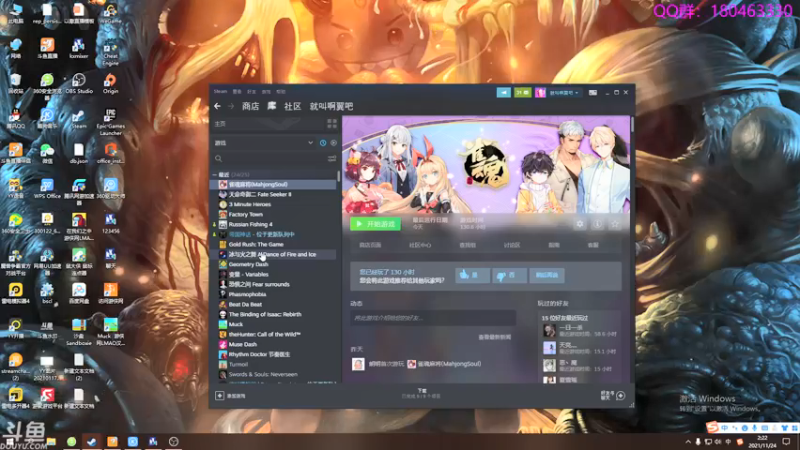Click Steam icon in the taskbar
Screen dimensions: 800x450
92,441
